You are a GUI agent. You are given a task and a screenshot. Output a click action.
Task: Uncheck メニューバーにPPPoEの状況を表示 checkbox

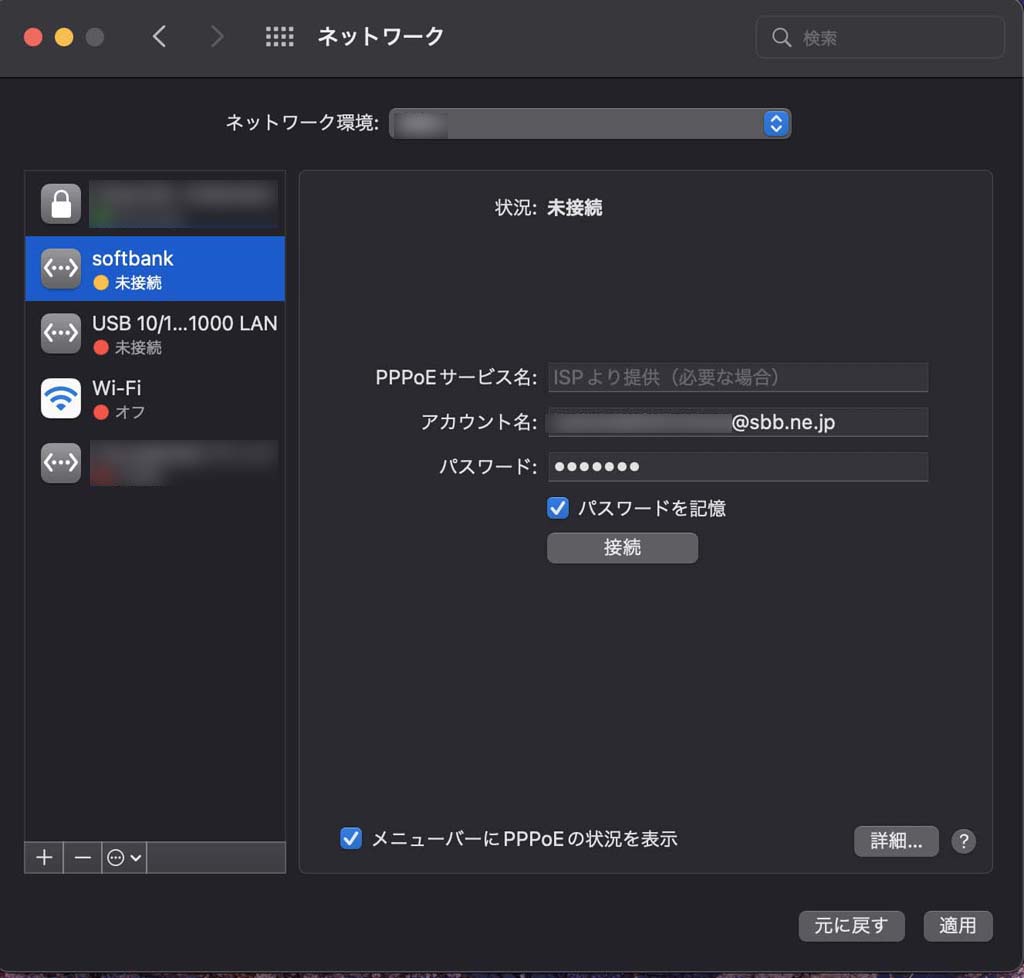tap(351, 839)
